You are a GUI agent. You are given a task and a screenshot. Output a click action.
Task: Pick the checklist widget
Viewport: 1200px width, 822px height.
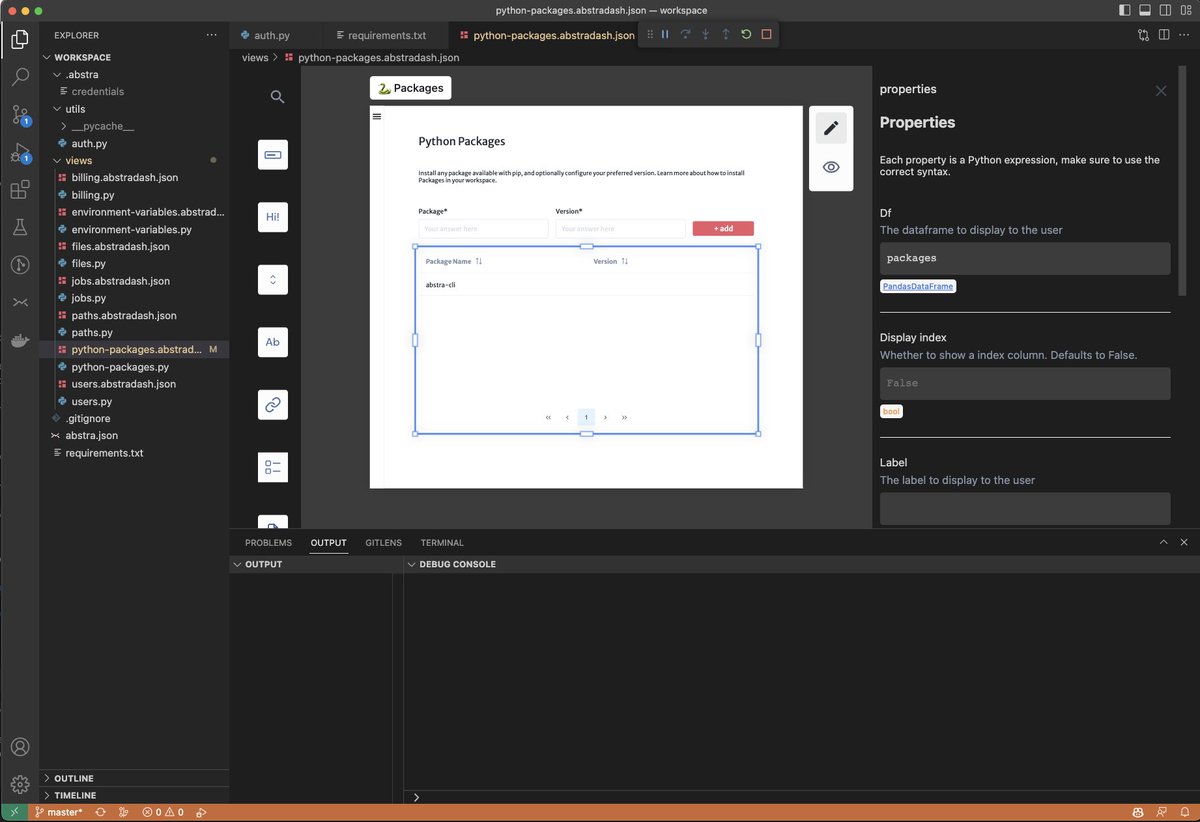[x=273, y=467]
